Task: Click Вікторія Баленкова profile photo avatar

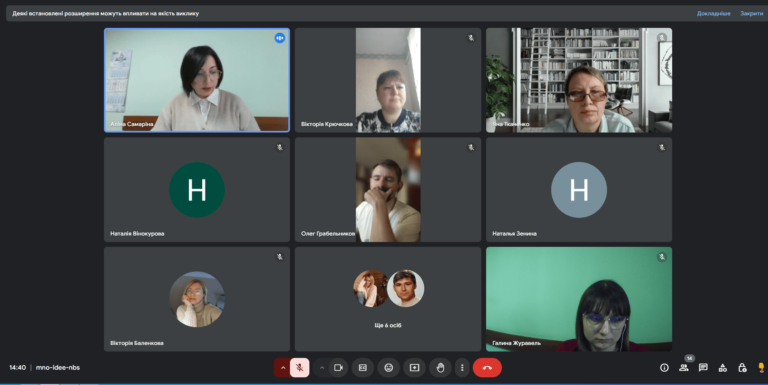Action: 197,299
